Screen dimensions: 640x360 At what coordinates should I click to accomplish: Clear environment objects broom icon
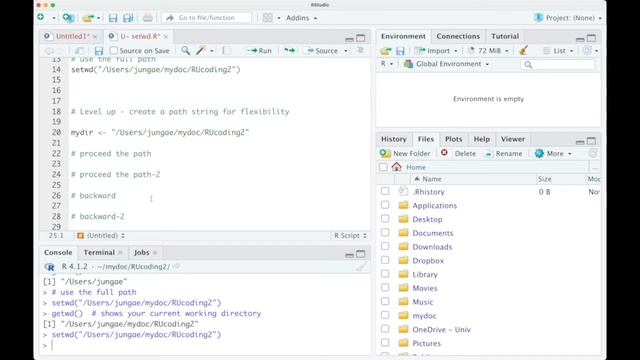click(523, 50)
